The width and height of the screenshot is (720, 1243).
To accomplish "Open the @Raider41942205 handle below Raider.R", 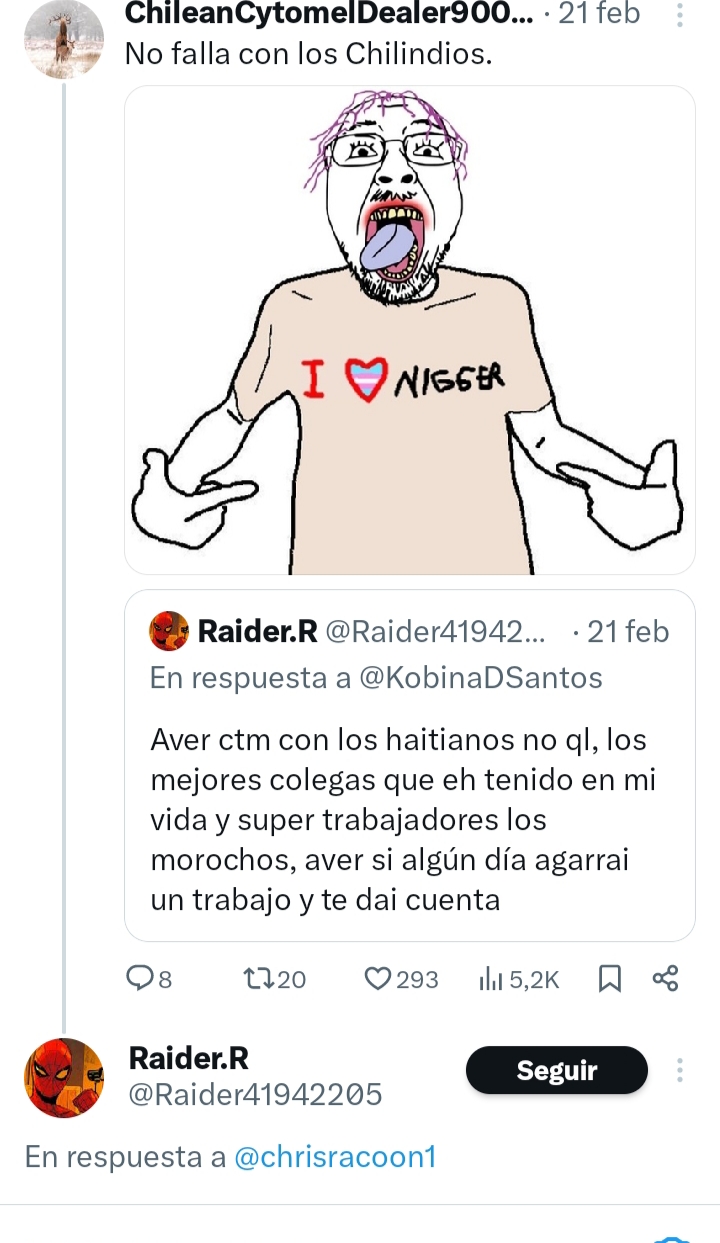I will (x=255, y=1096).
